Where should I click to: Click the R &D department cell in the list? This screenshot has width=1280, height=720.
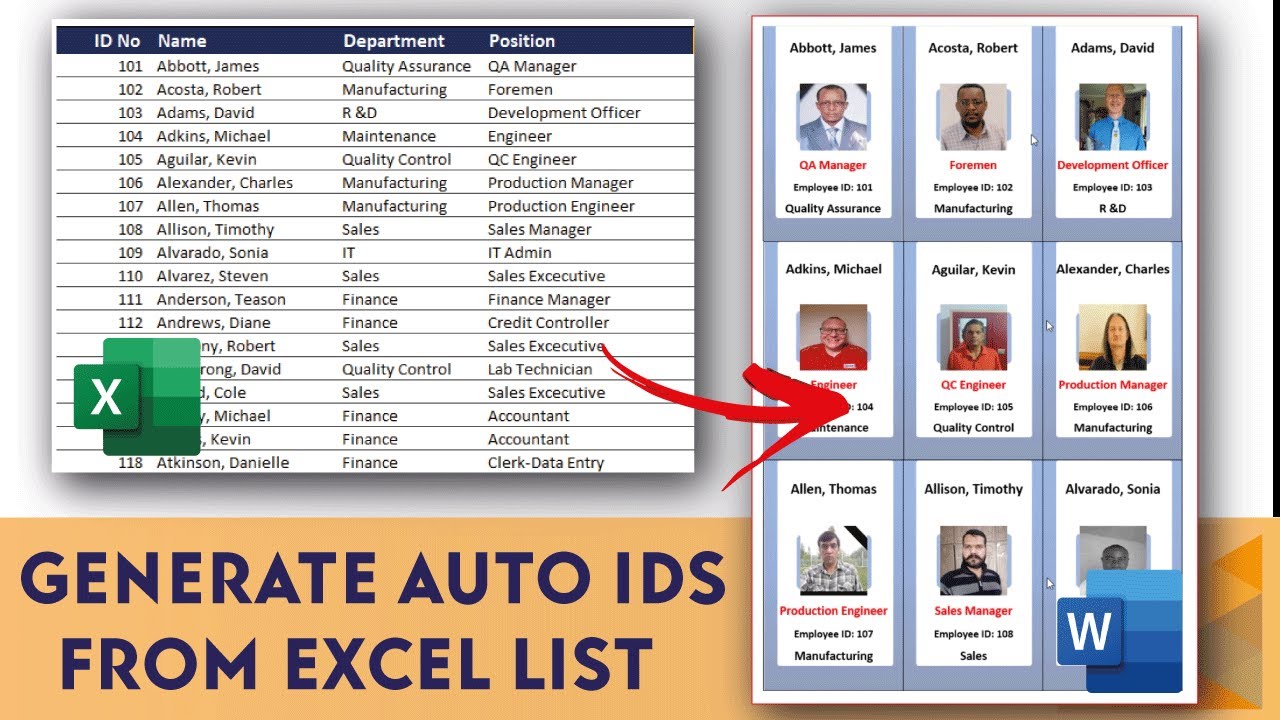pyautogui.click(x=360, y=113)
